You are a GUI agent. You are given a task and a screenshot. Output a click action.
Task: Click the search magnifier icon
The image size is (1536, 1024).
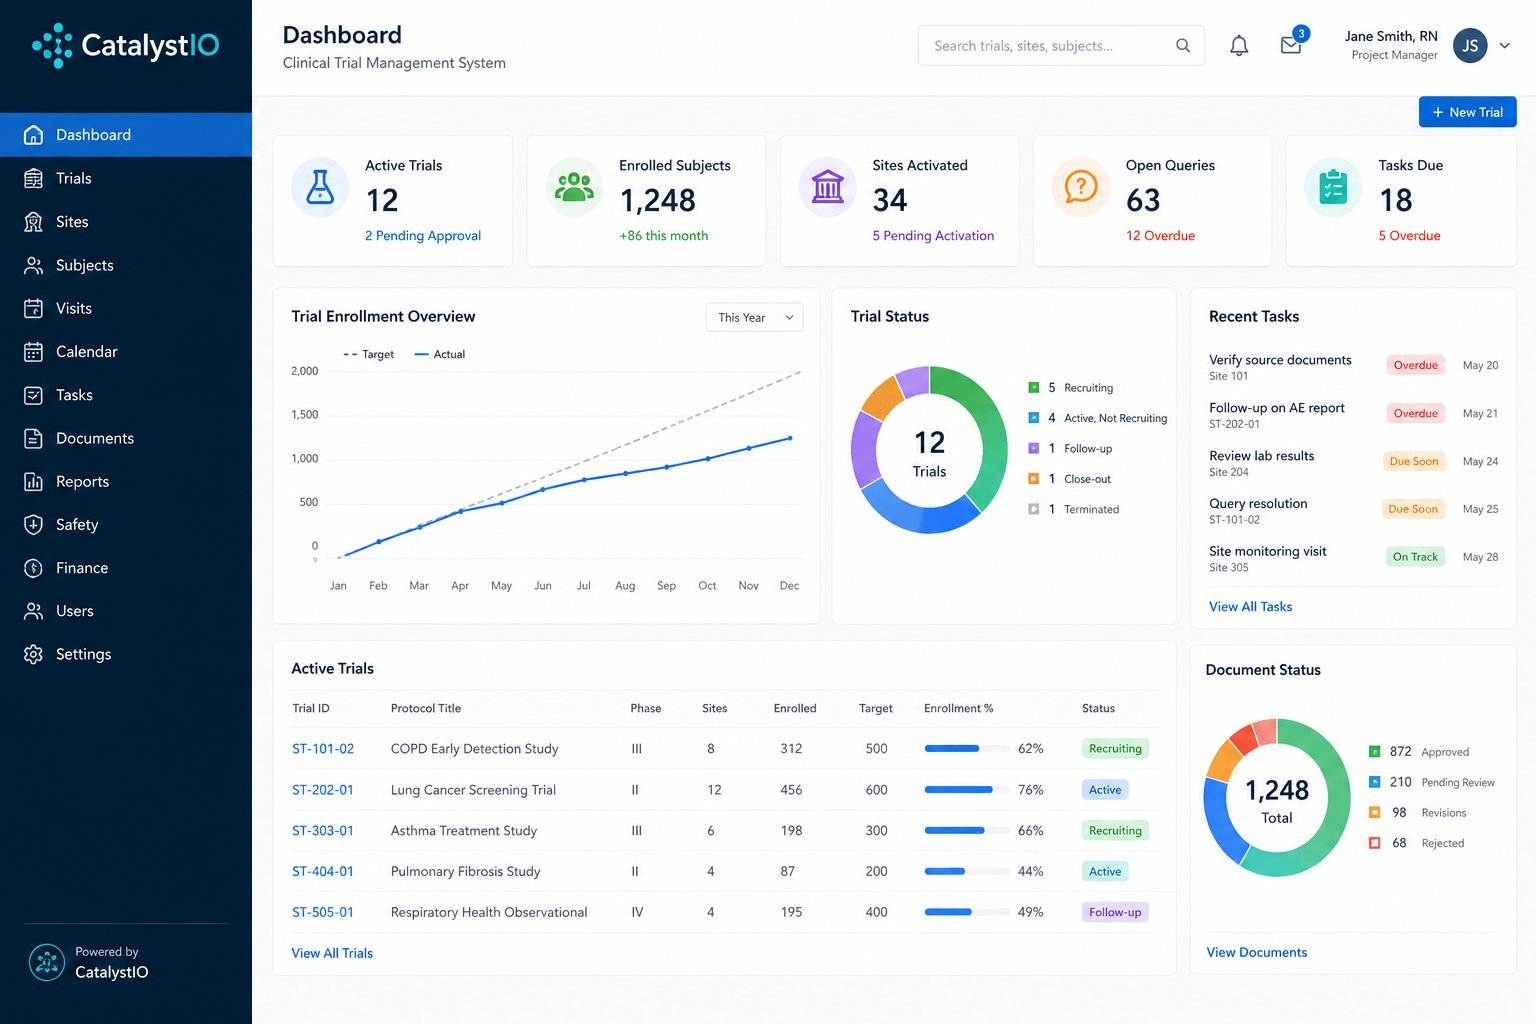[1183, 45]
